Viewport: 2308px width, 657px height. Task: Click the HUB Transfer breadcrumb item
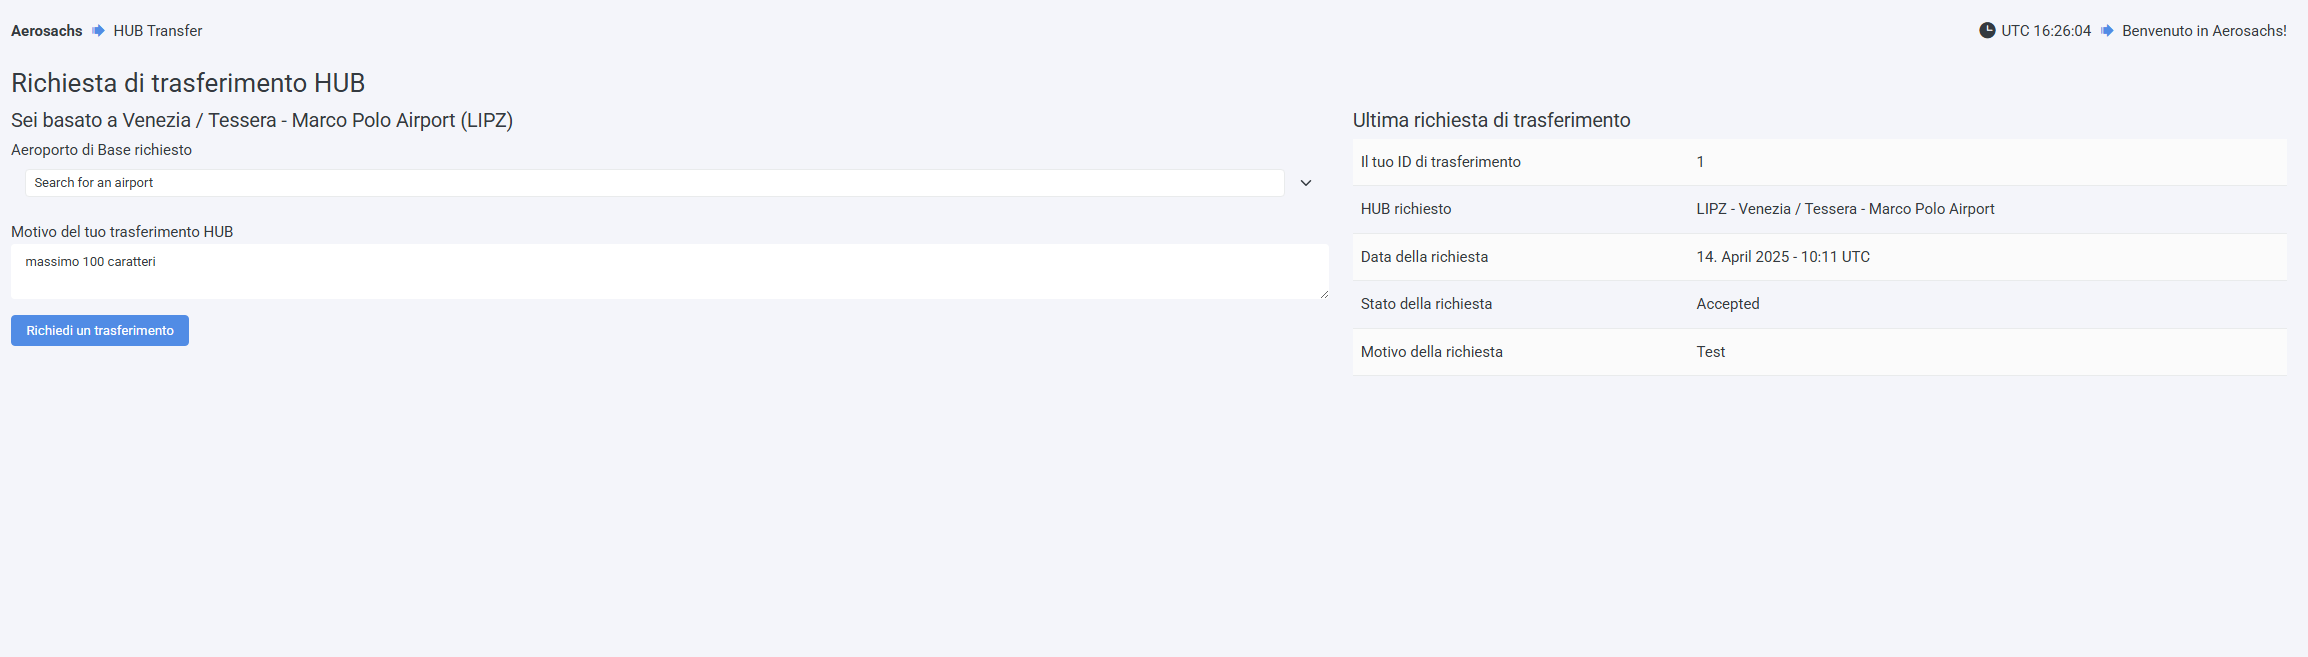[157, 31]
